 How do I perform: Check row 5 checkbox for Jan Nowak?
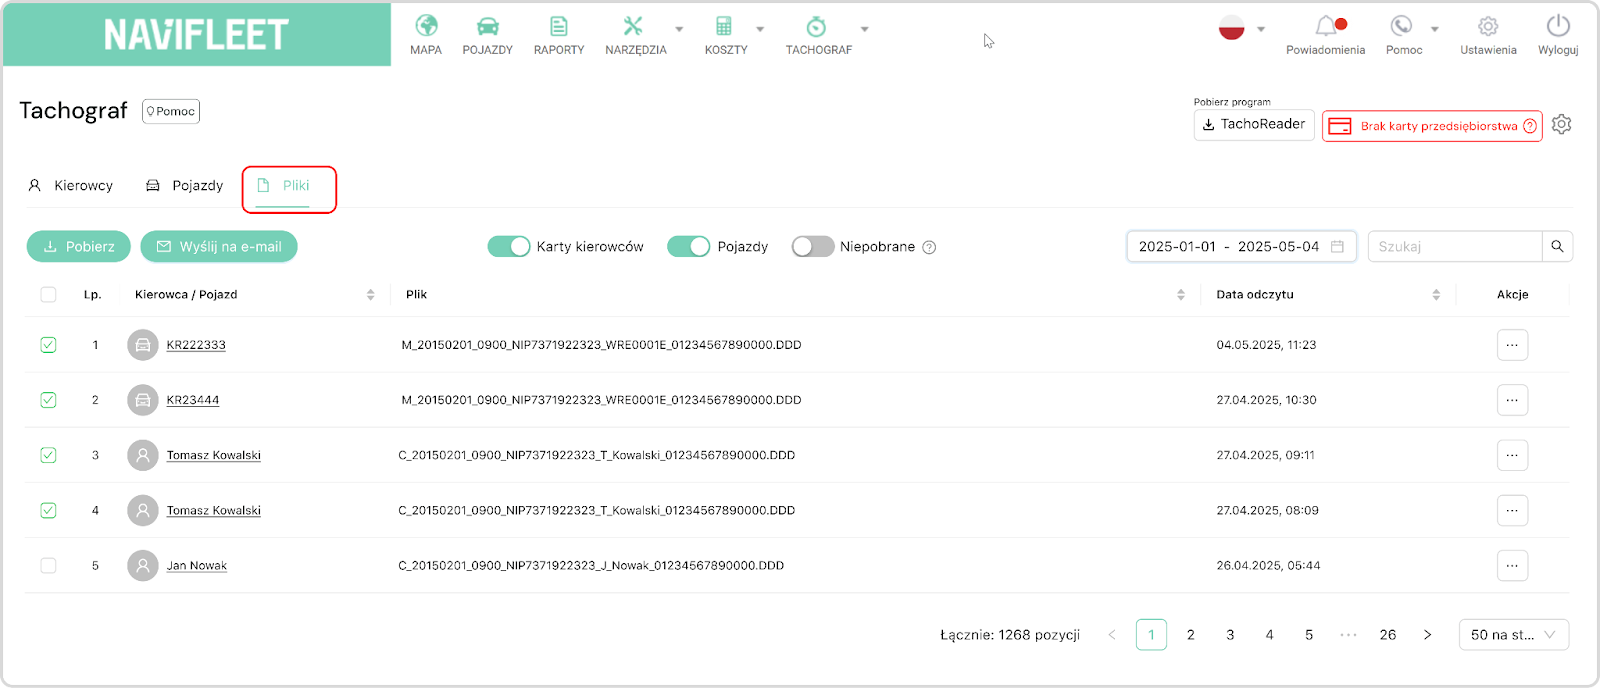48,566
